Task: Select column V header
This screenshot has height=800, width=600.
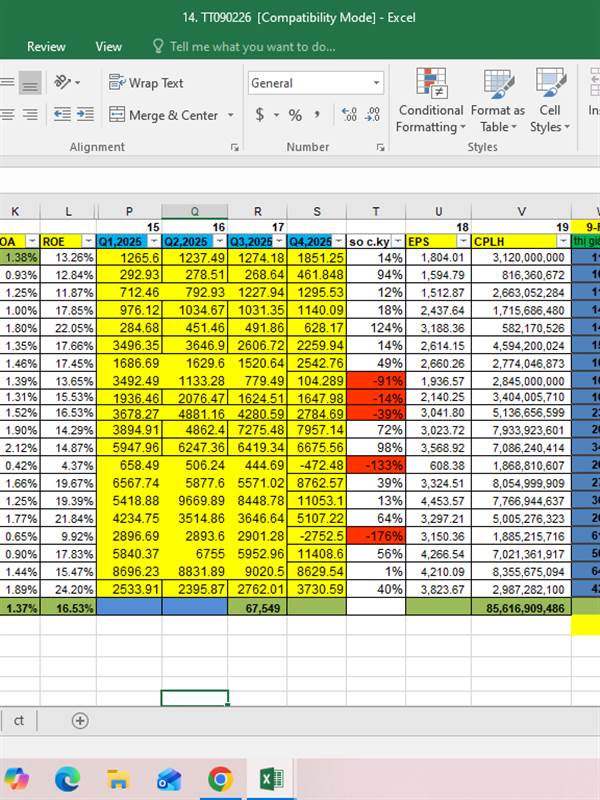Action: point(521,212)
